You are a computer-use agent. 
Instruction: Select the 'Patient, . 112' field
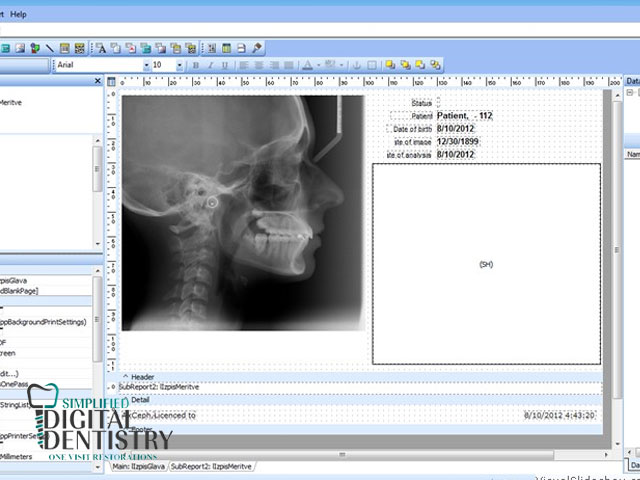click(464, 116)
